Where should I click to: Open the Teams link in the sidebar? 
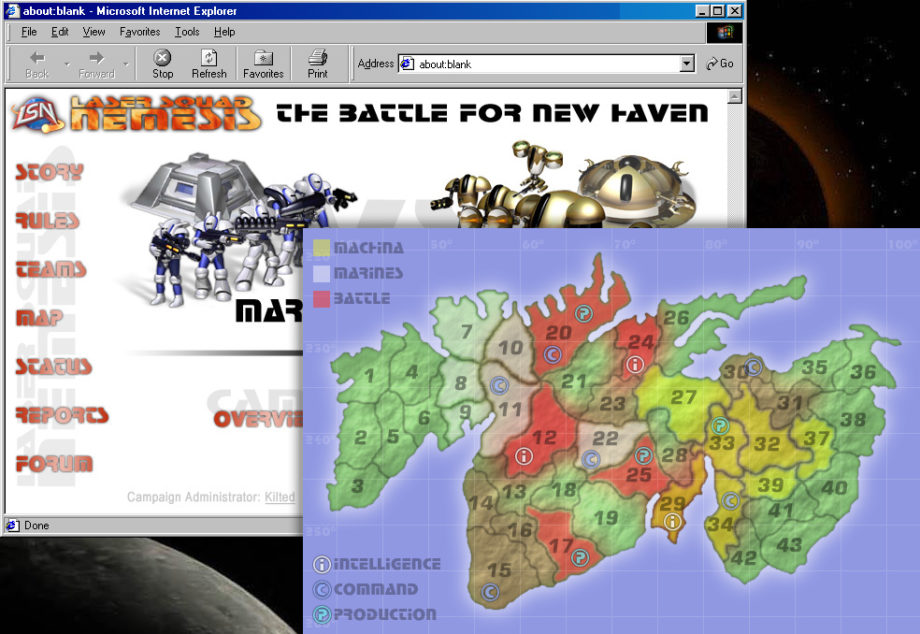pyautogui.click(x=51, y=269)
